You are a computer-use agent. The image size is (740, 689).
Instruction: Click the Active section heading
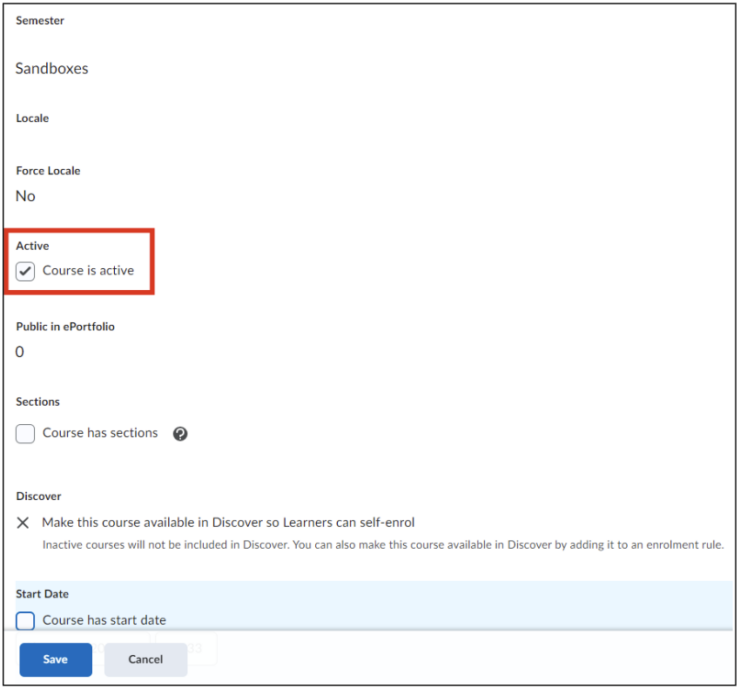[32, 246]
